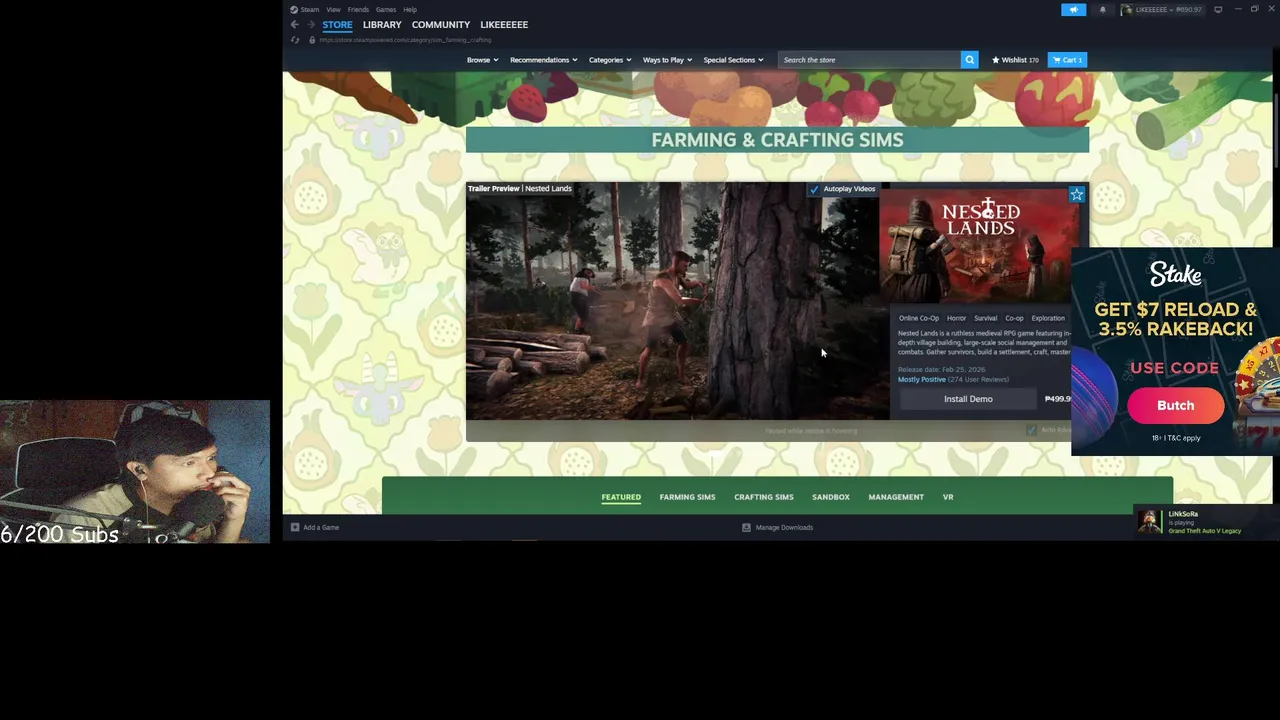Open the Steam announcements megaphone button
The height and width of the screenshot is (720, 1280).
coord(1073,9)
